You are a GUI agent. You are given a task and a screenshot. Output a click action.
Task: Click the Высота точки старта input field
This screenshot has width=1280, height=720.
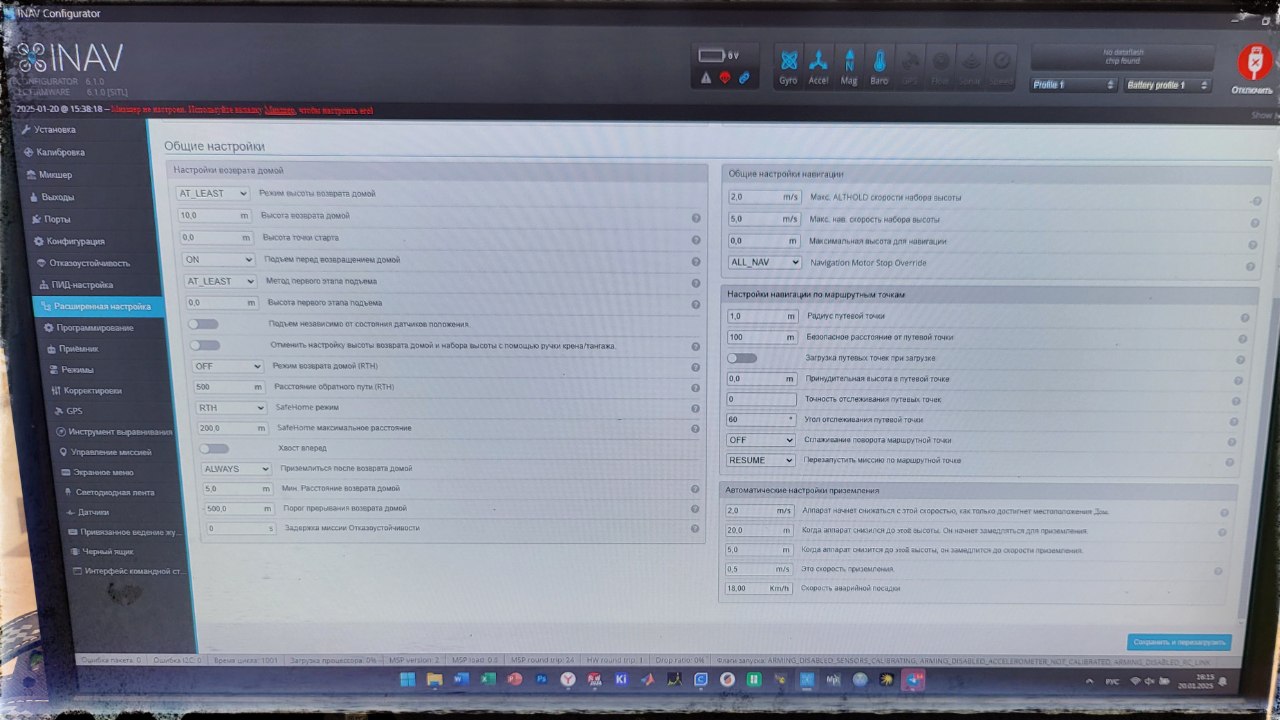pos(215,238)
